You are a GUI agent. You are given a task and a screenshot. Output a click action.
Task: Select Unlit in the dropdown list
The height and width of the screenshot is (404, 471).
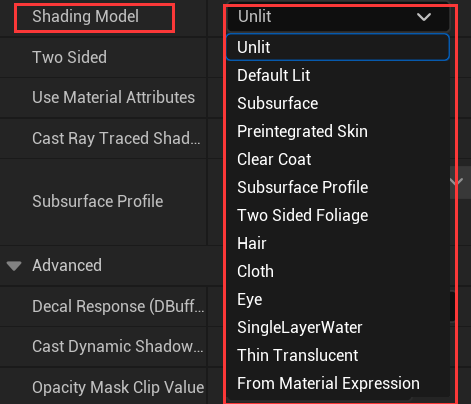tap(338, 47)
